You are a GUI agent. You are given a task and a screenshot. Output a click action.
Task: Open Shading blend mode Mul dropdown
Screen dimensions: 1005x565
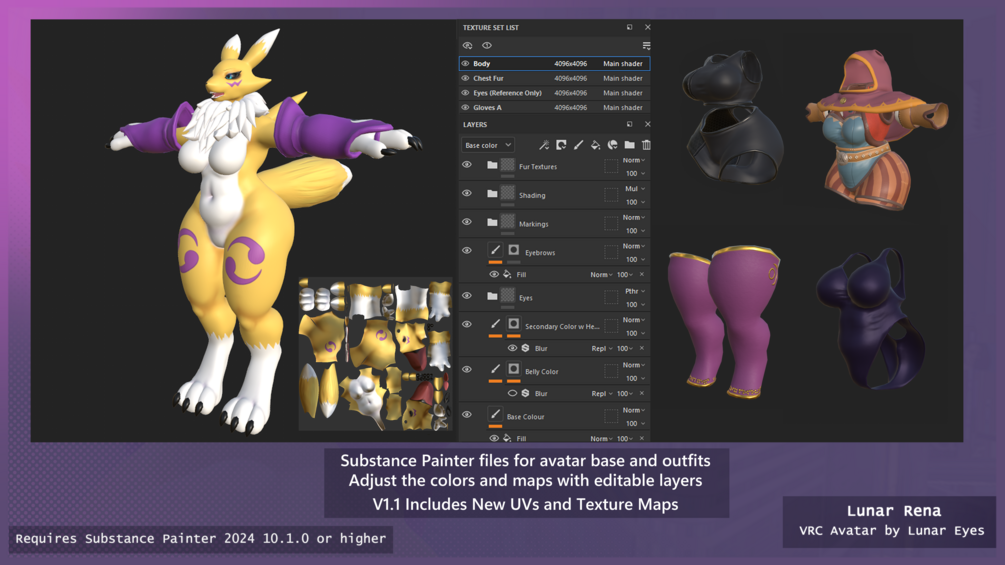coord(635,189)
